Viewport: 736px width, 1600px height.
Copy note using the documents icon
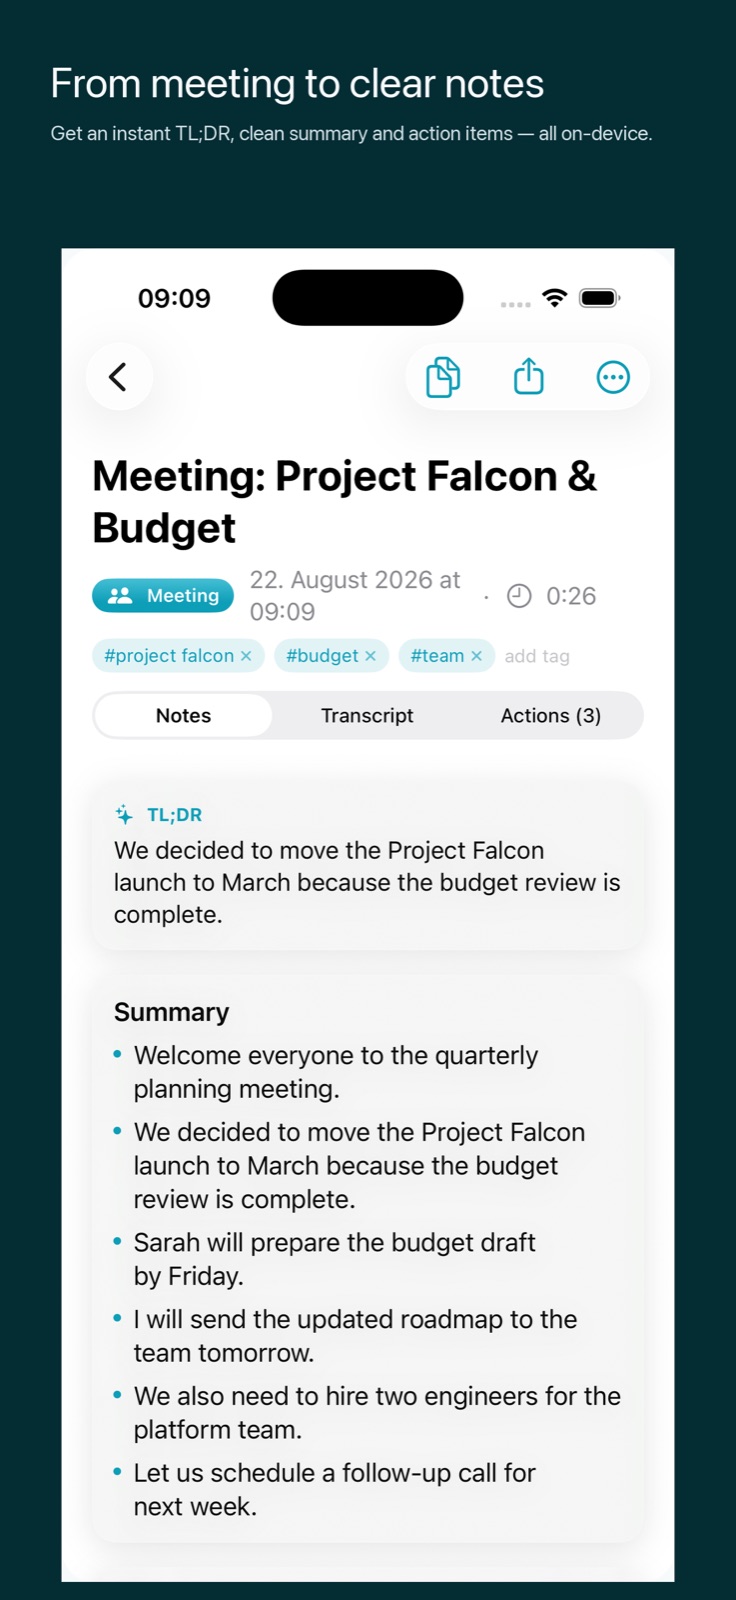click(x=443, y=377)
